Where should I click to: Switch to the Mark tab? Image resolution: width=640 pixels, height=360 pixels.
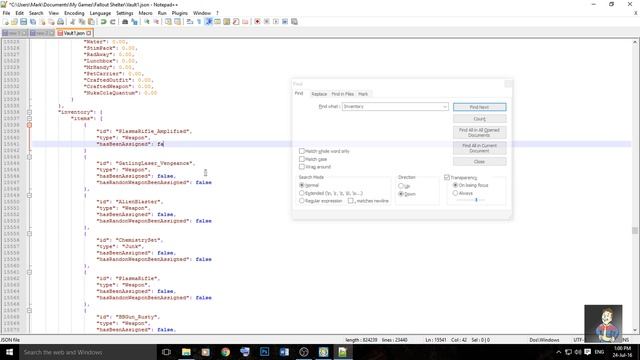click(363, 94)
